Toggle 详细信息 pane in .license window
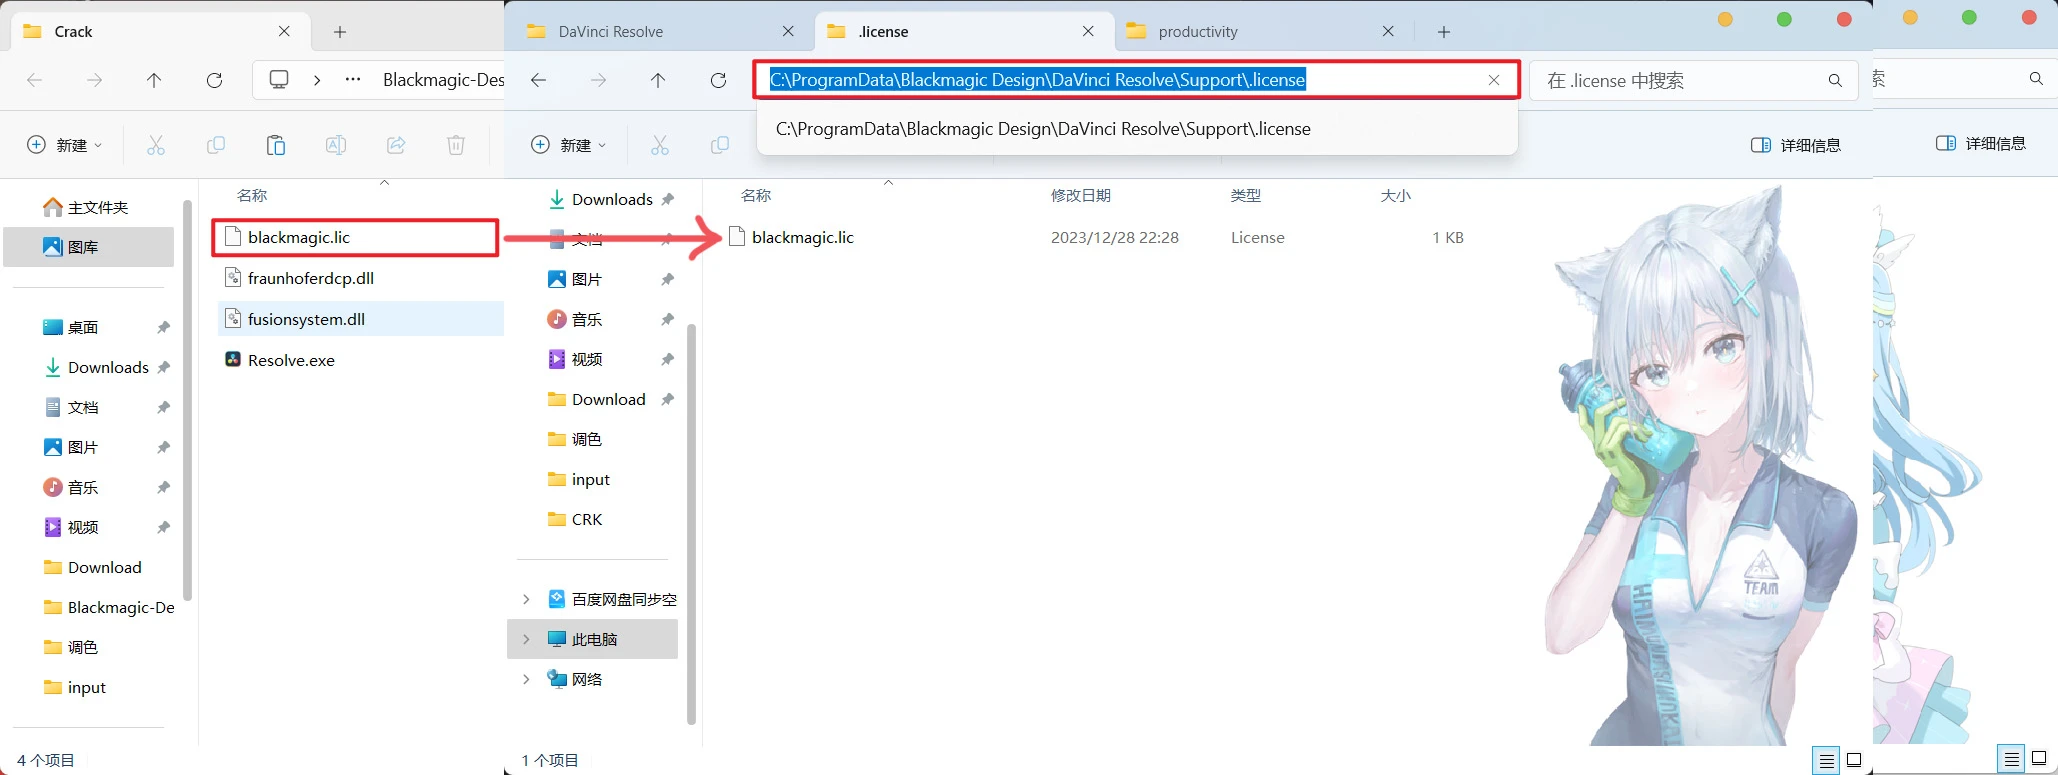2058x775 pixels. [1796, 145]
